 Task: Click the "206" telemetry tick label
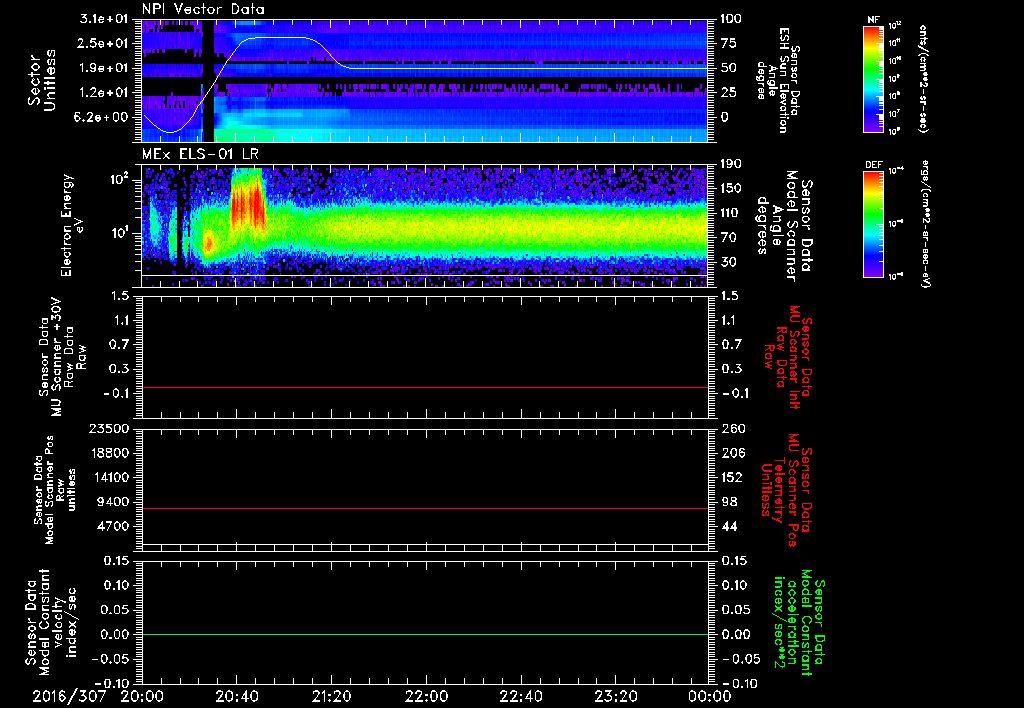pyautogui.click(x=731, y=453)
